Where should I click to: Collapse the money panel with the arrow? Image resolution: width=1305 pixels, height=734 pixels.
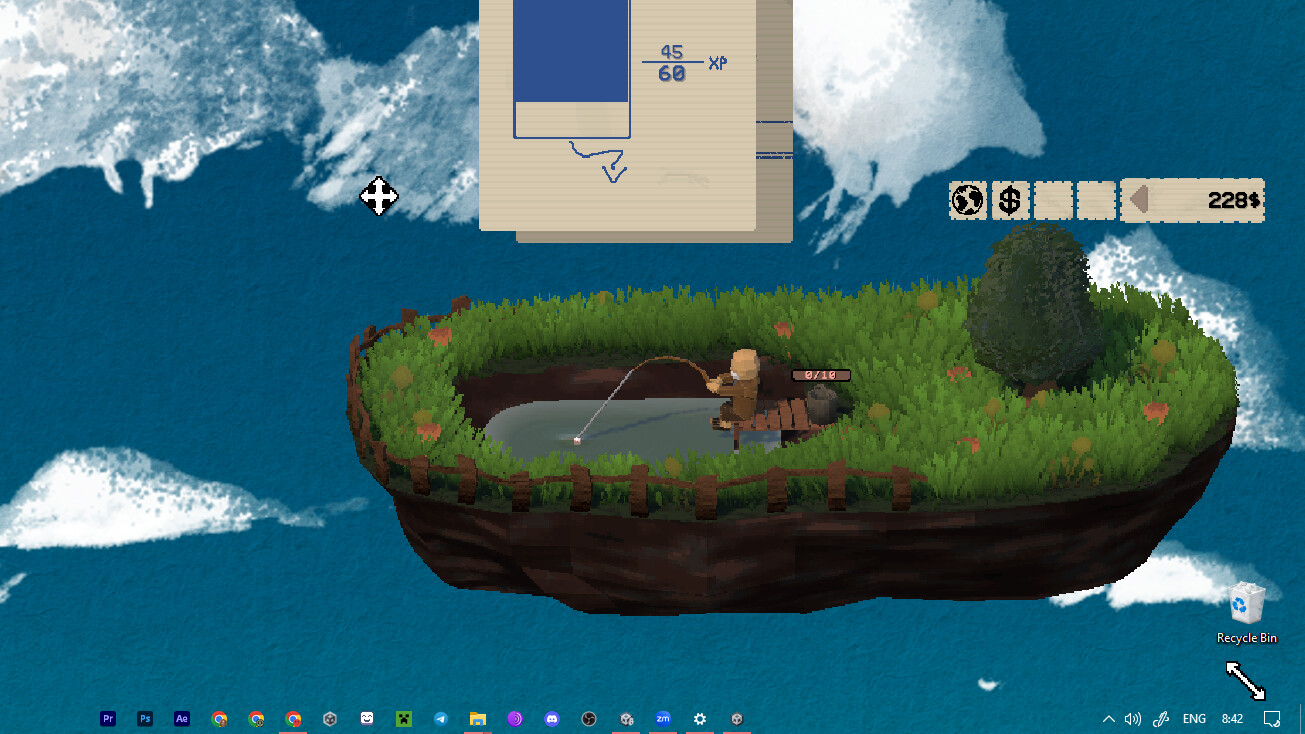coord(1138,200)
